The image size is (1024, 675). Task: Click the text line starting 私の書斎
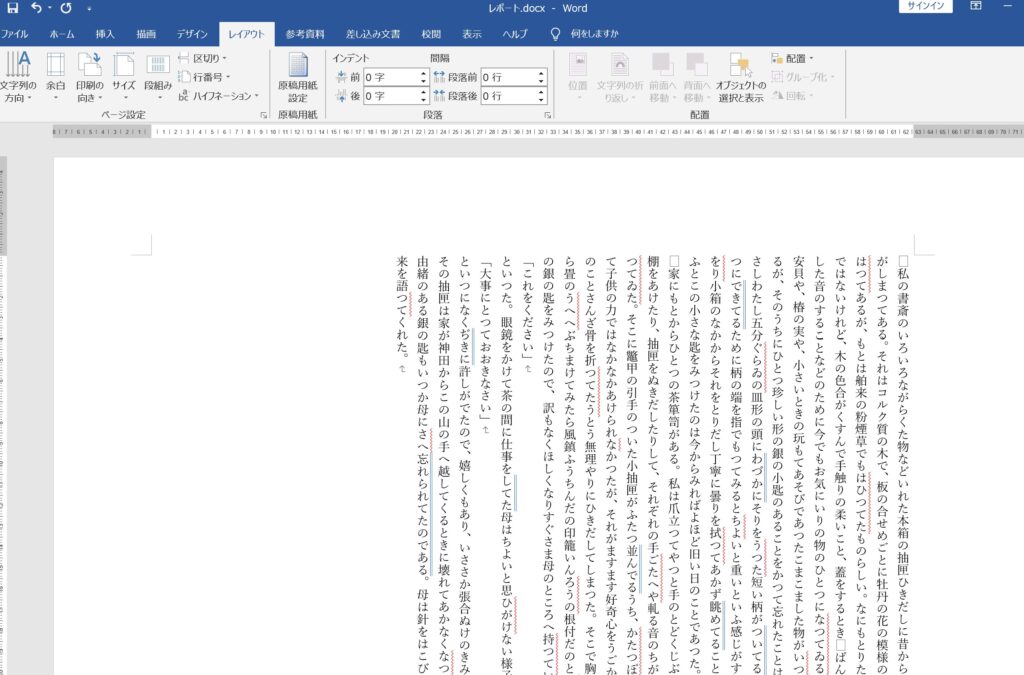pos(903,465)
